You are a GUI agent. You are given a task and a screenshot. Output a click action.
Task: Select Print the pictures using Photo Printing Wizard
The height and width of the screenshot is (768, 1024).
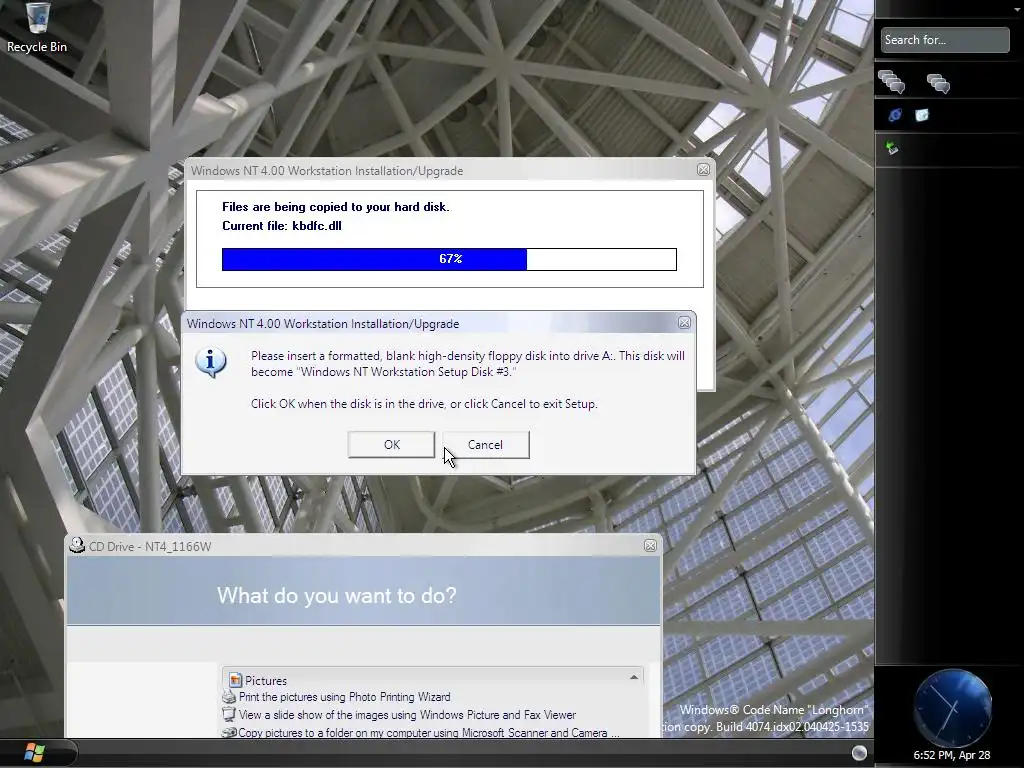pos(344,697)
